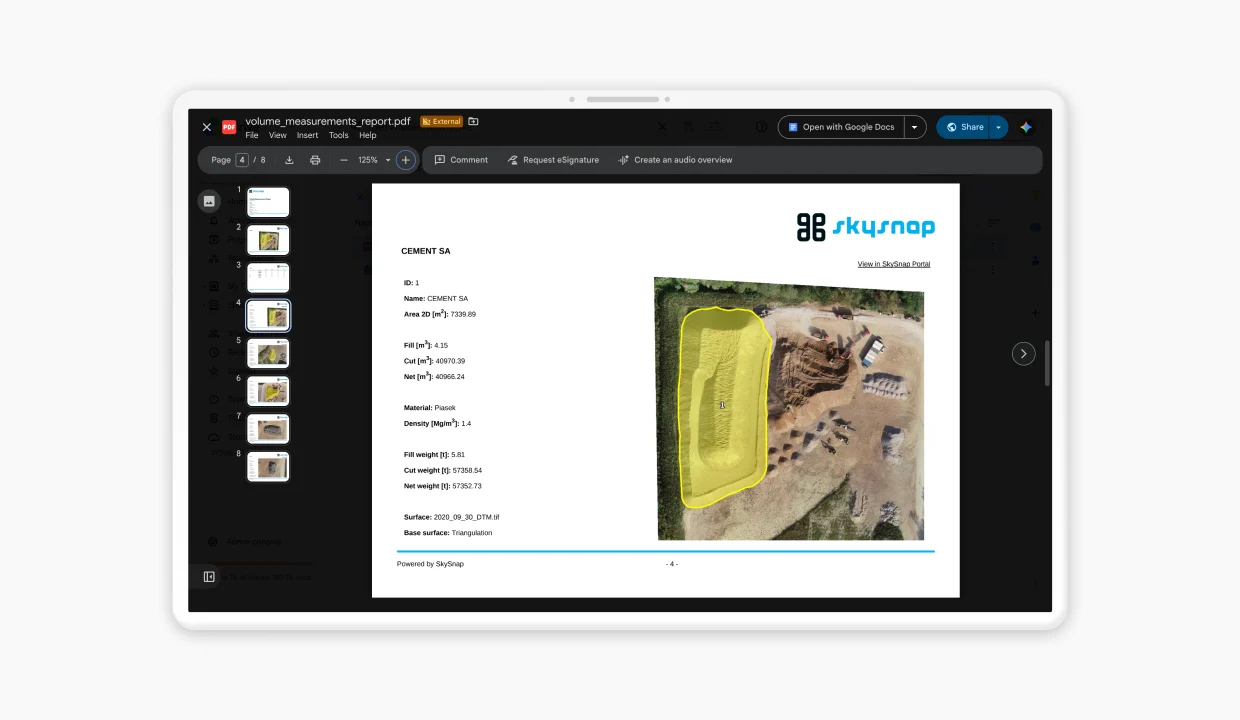Select page 6 thumbnail
The height and width of the screenshot is (720, 1240).
point(268,391)
